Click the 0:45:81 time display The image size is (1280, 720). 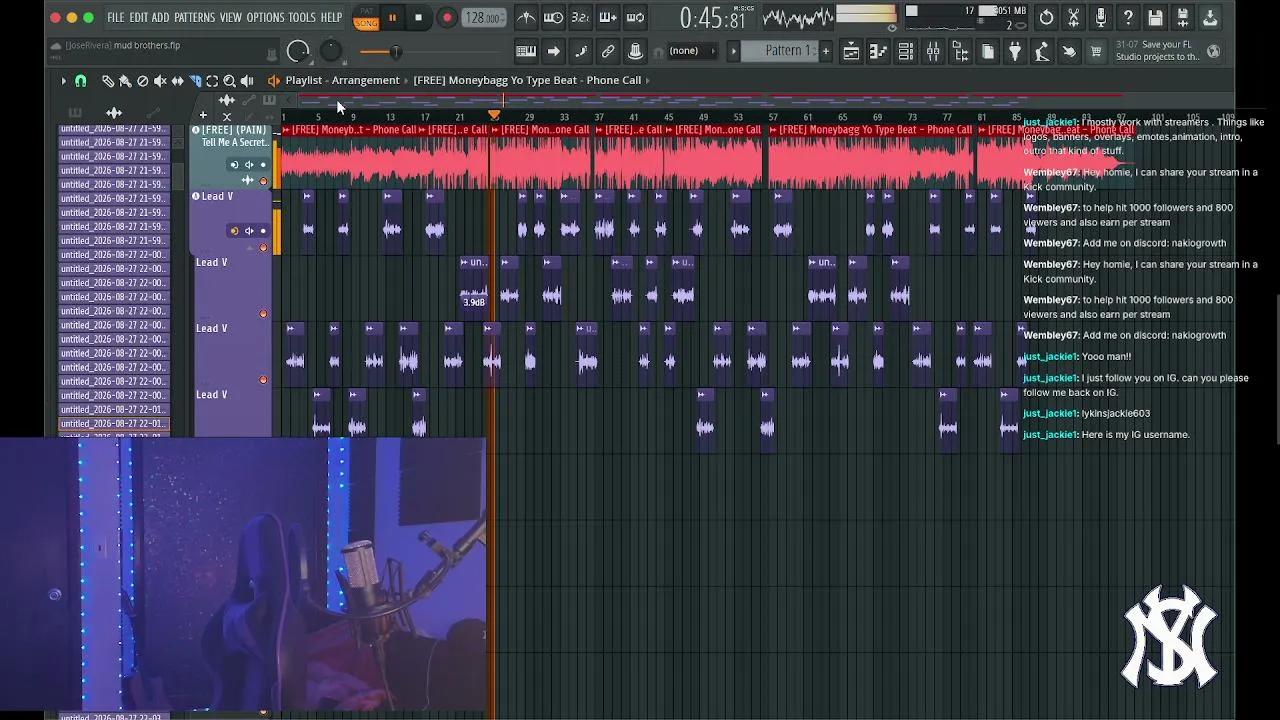click(712, 18)
